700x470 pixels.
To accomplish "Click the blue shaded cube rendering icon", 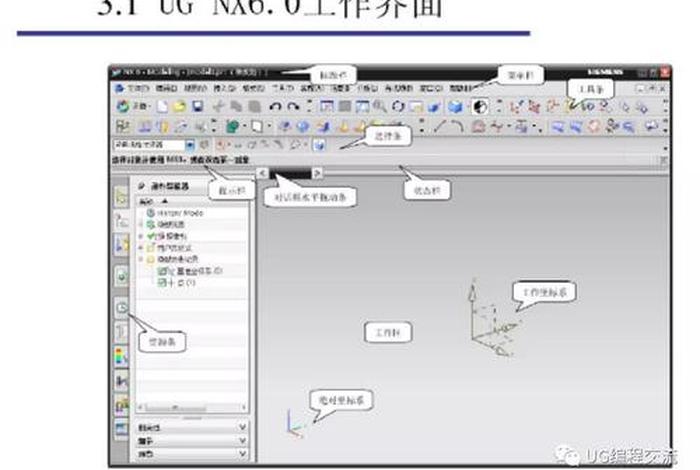I will [x=455, y=107].
